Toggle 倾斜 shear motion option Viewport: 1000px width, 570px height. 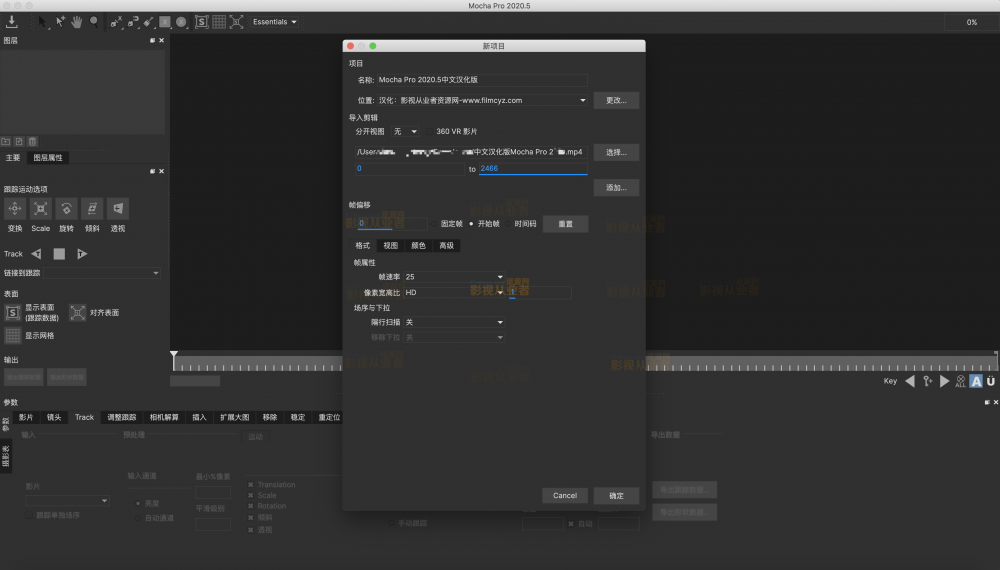92,208
